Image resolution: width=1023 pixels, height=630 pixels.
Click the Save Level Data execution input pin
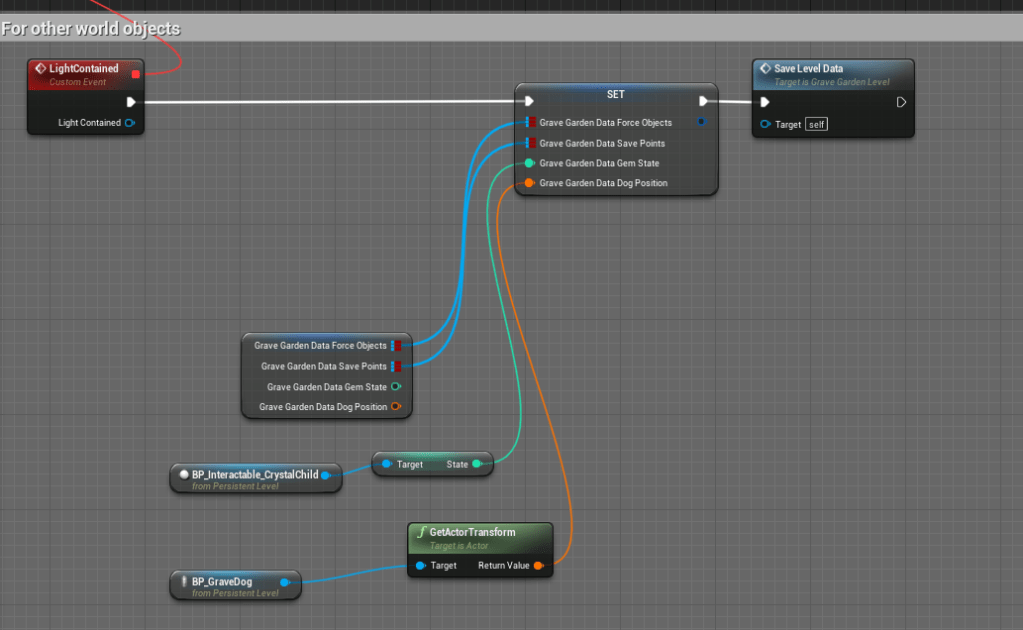765,102
